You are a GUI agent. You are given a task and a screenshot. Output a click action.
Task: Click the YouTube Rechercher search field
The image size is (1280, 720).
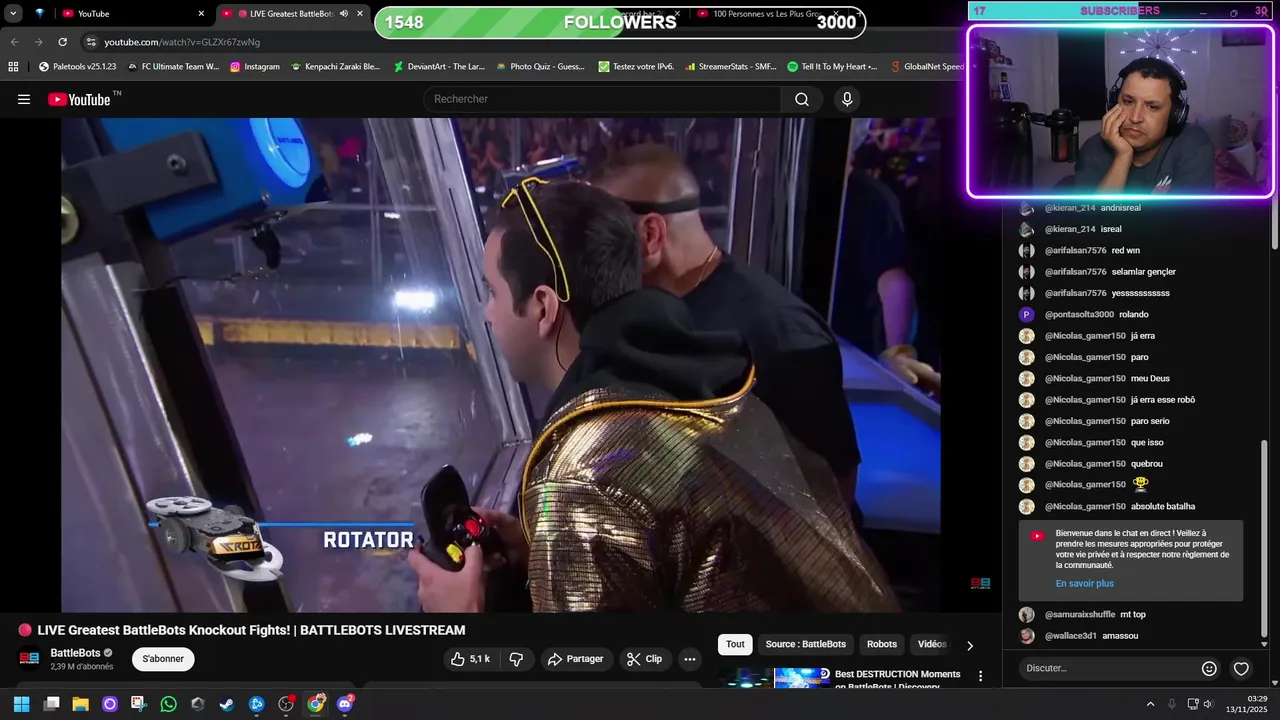(602, 99)
